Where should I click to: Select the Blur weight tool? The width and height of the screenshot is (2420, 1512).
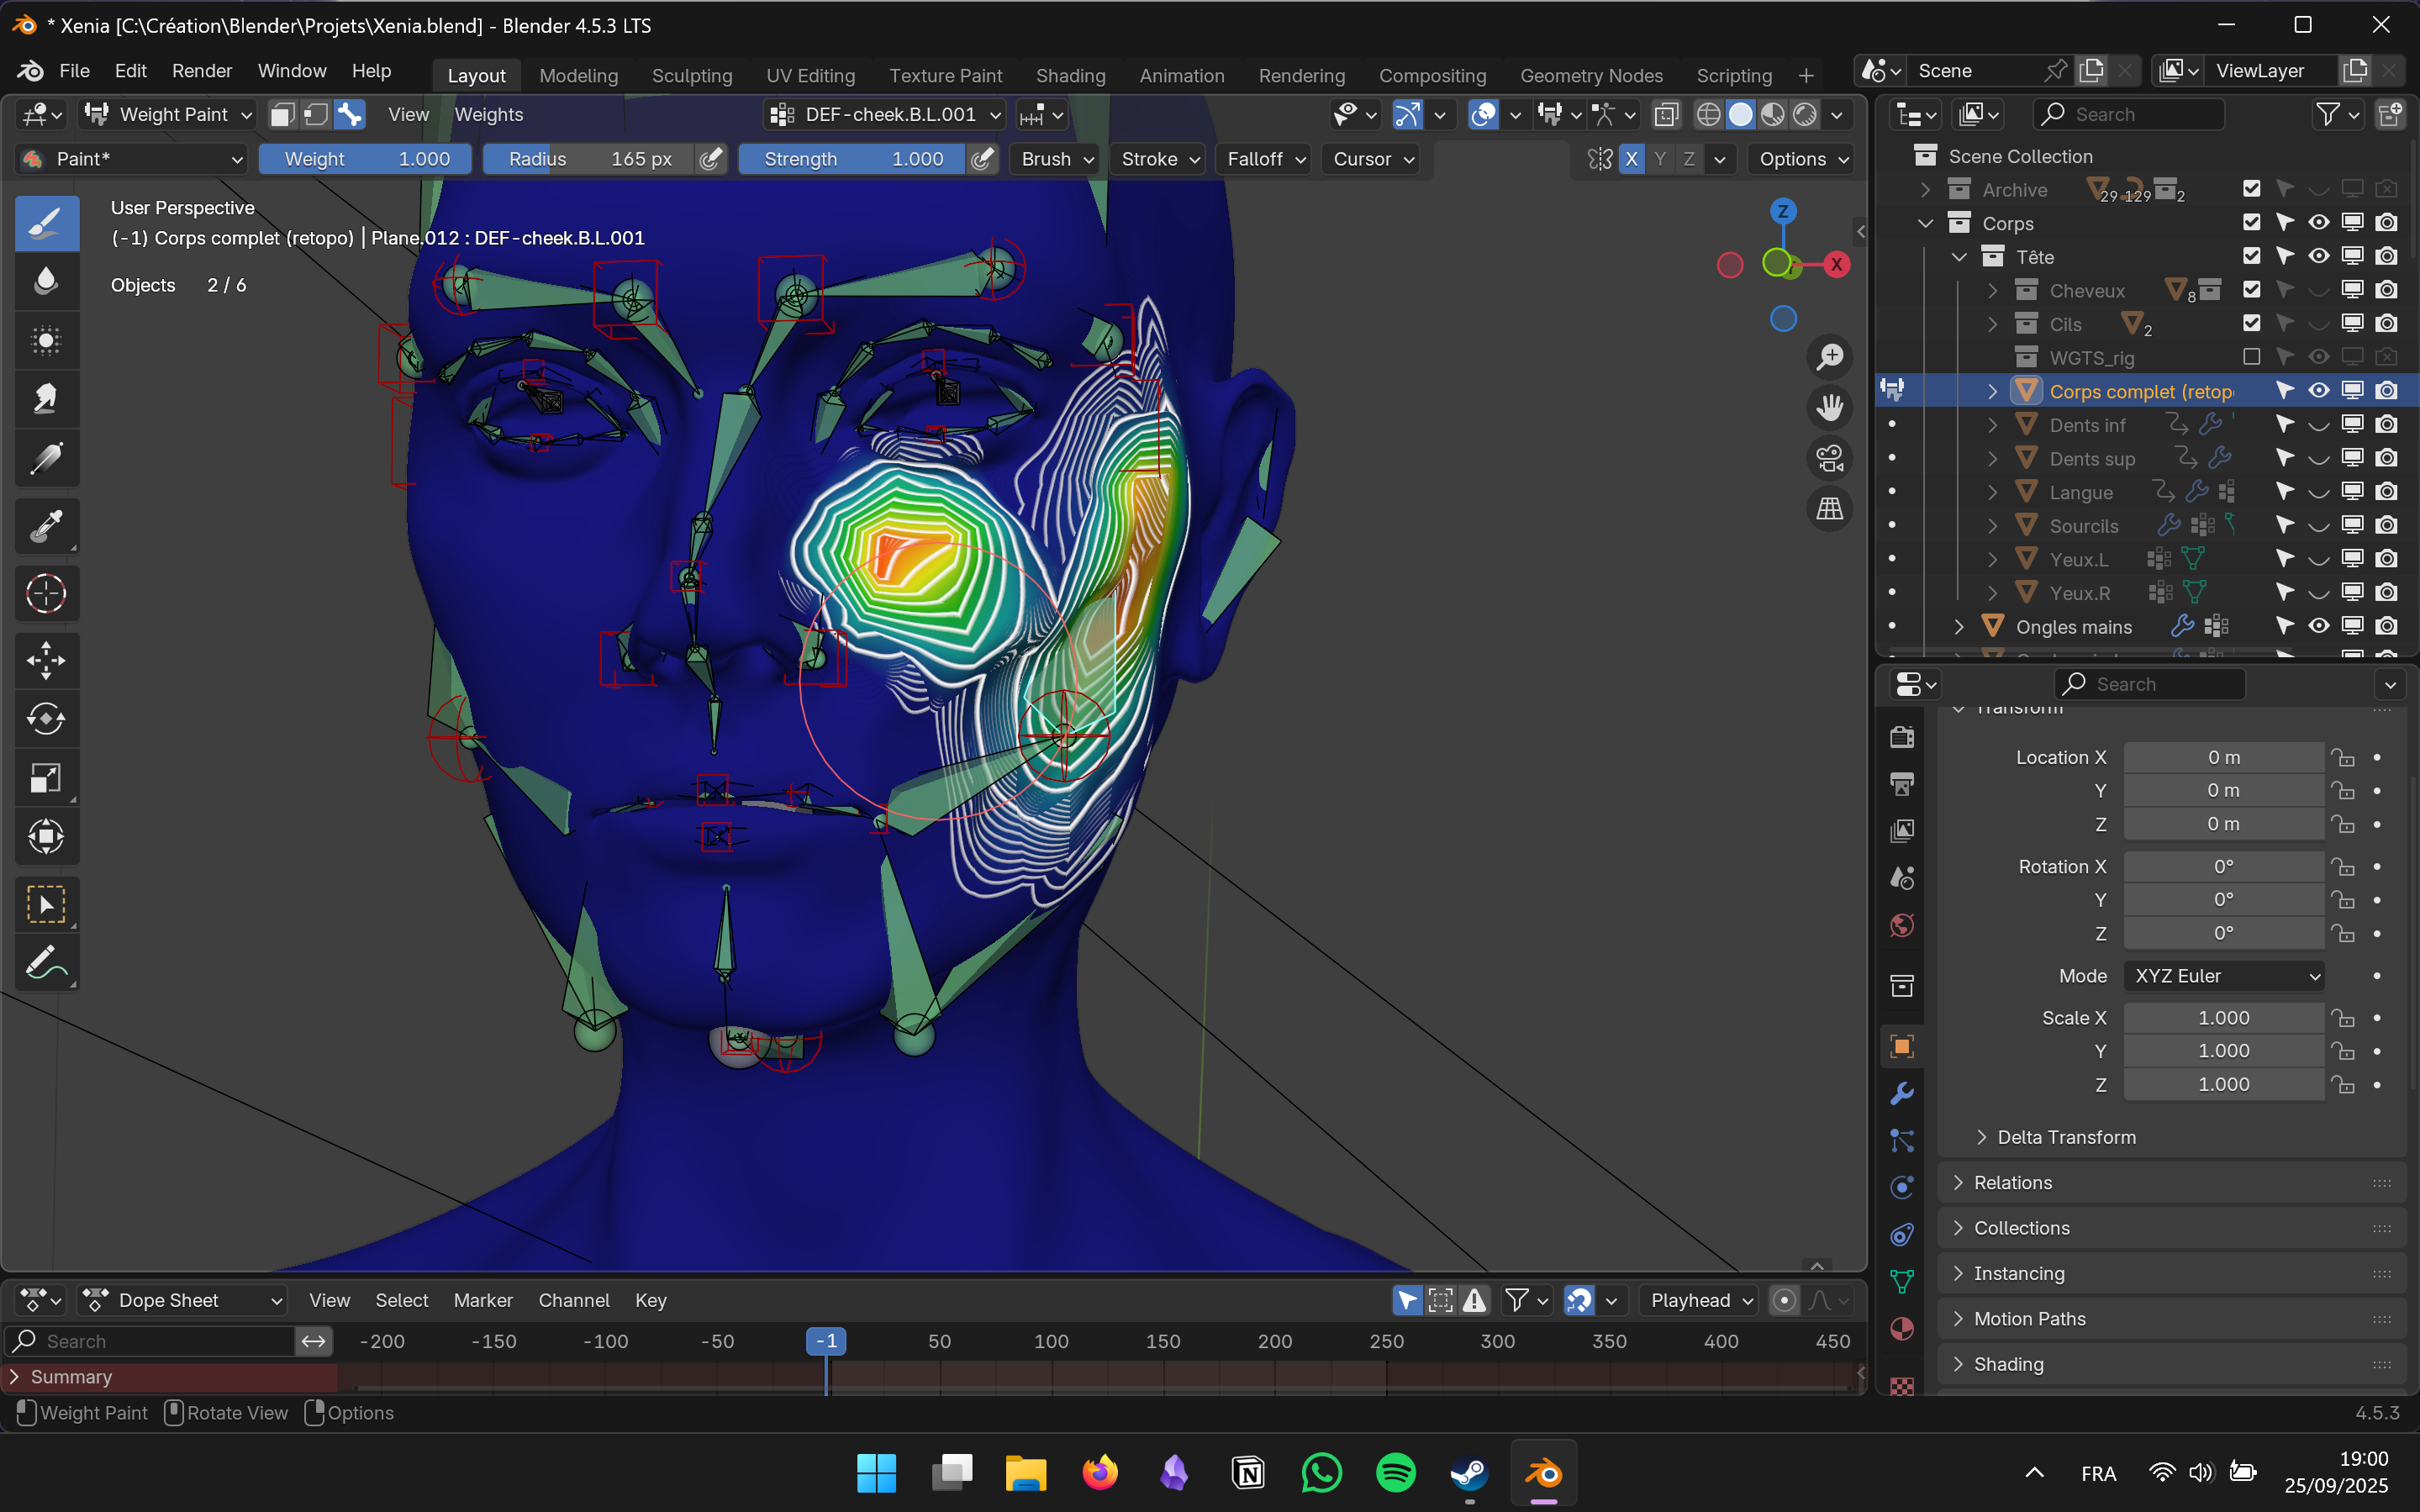click(x=46, y=282)
